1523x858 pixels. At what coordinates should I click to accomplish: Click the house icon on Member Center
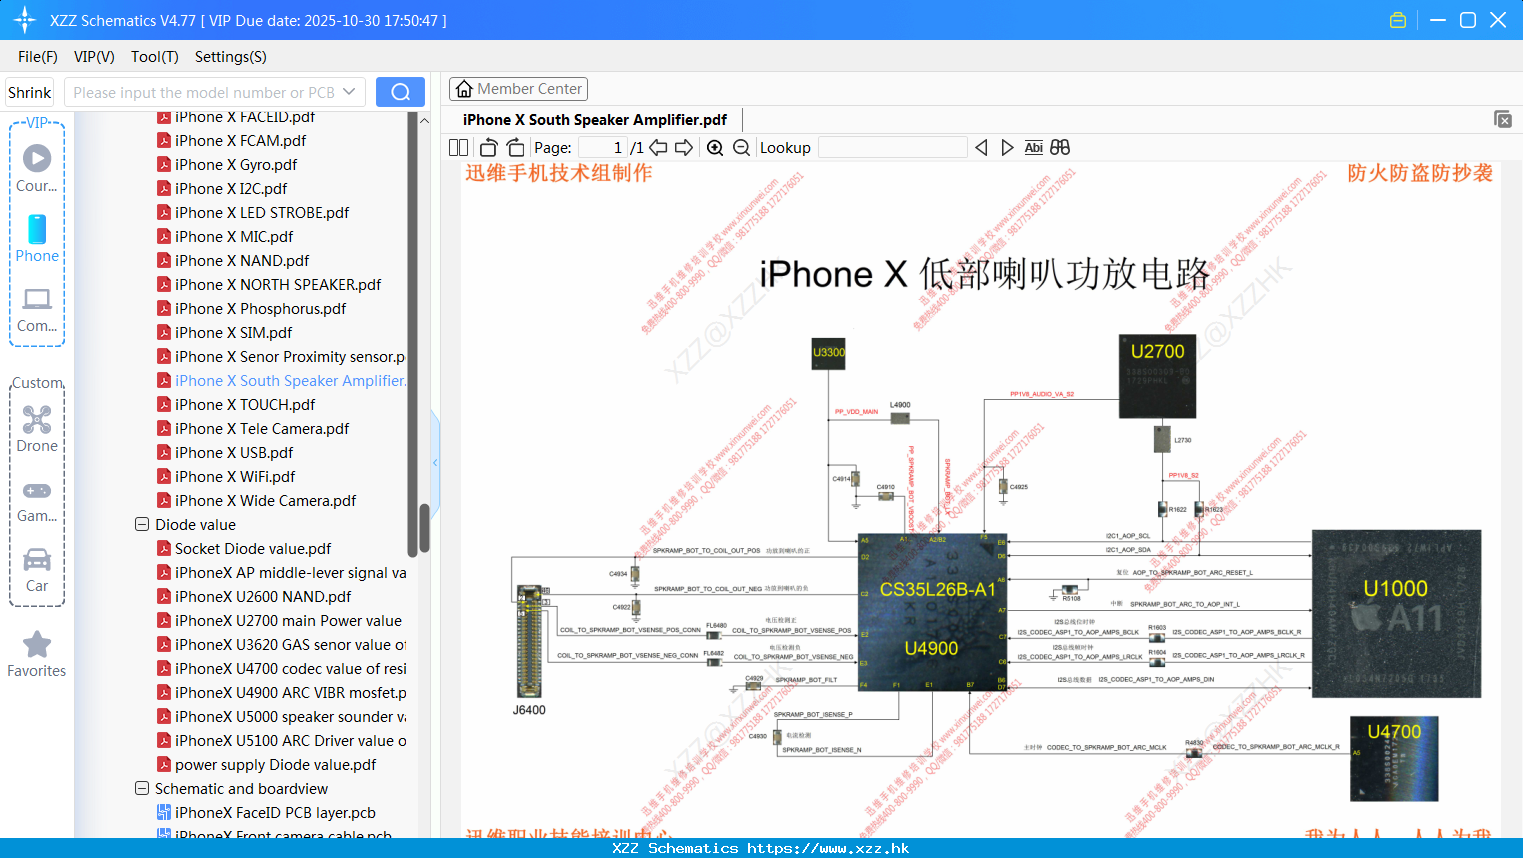[x=464, y=89]
